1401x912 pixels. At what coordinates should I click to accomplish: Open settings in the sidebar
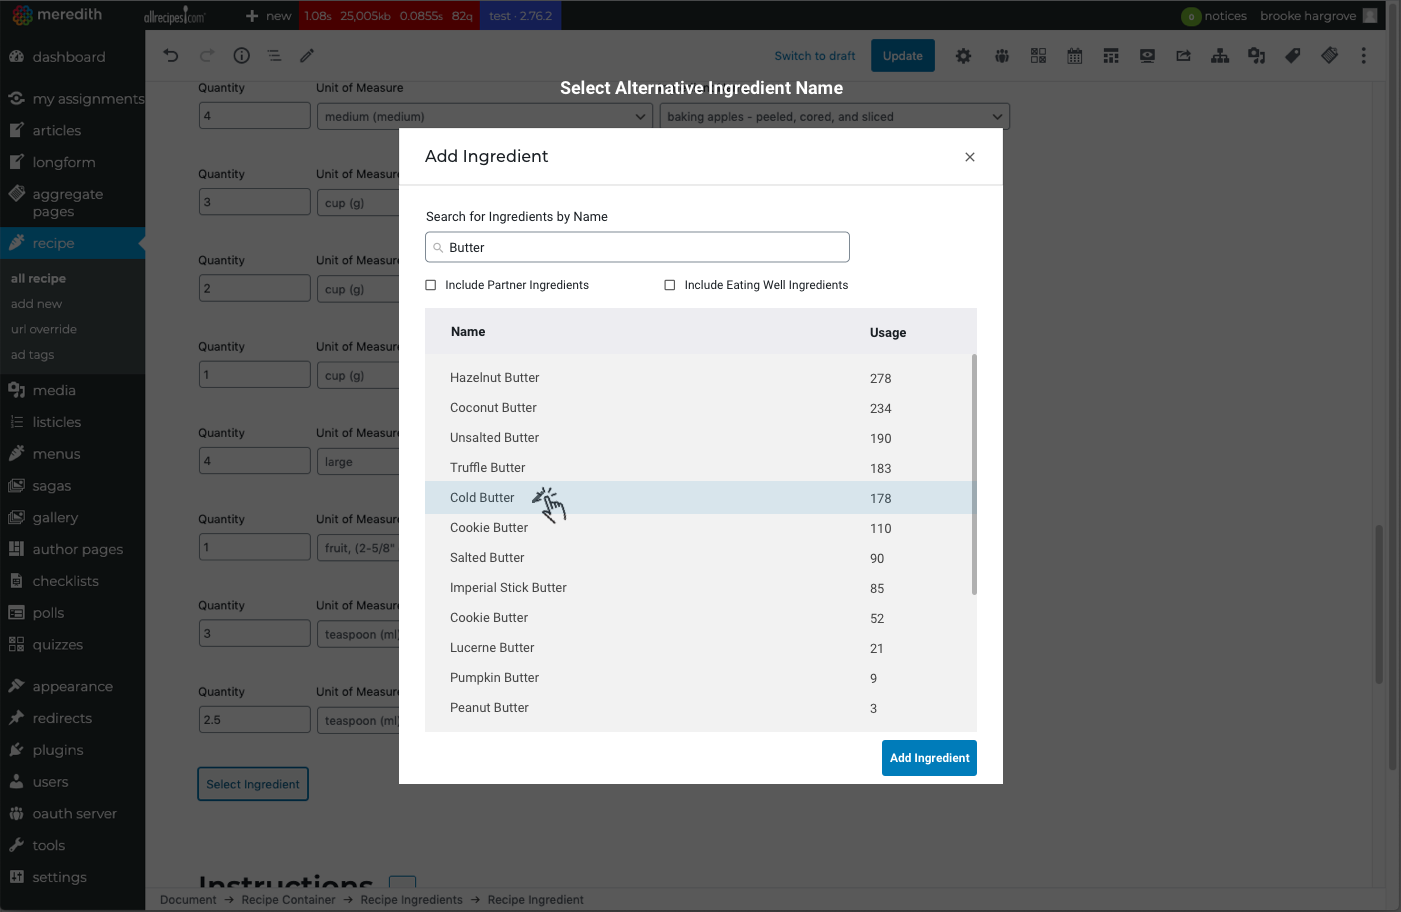(59, 878)
